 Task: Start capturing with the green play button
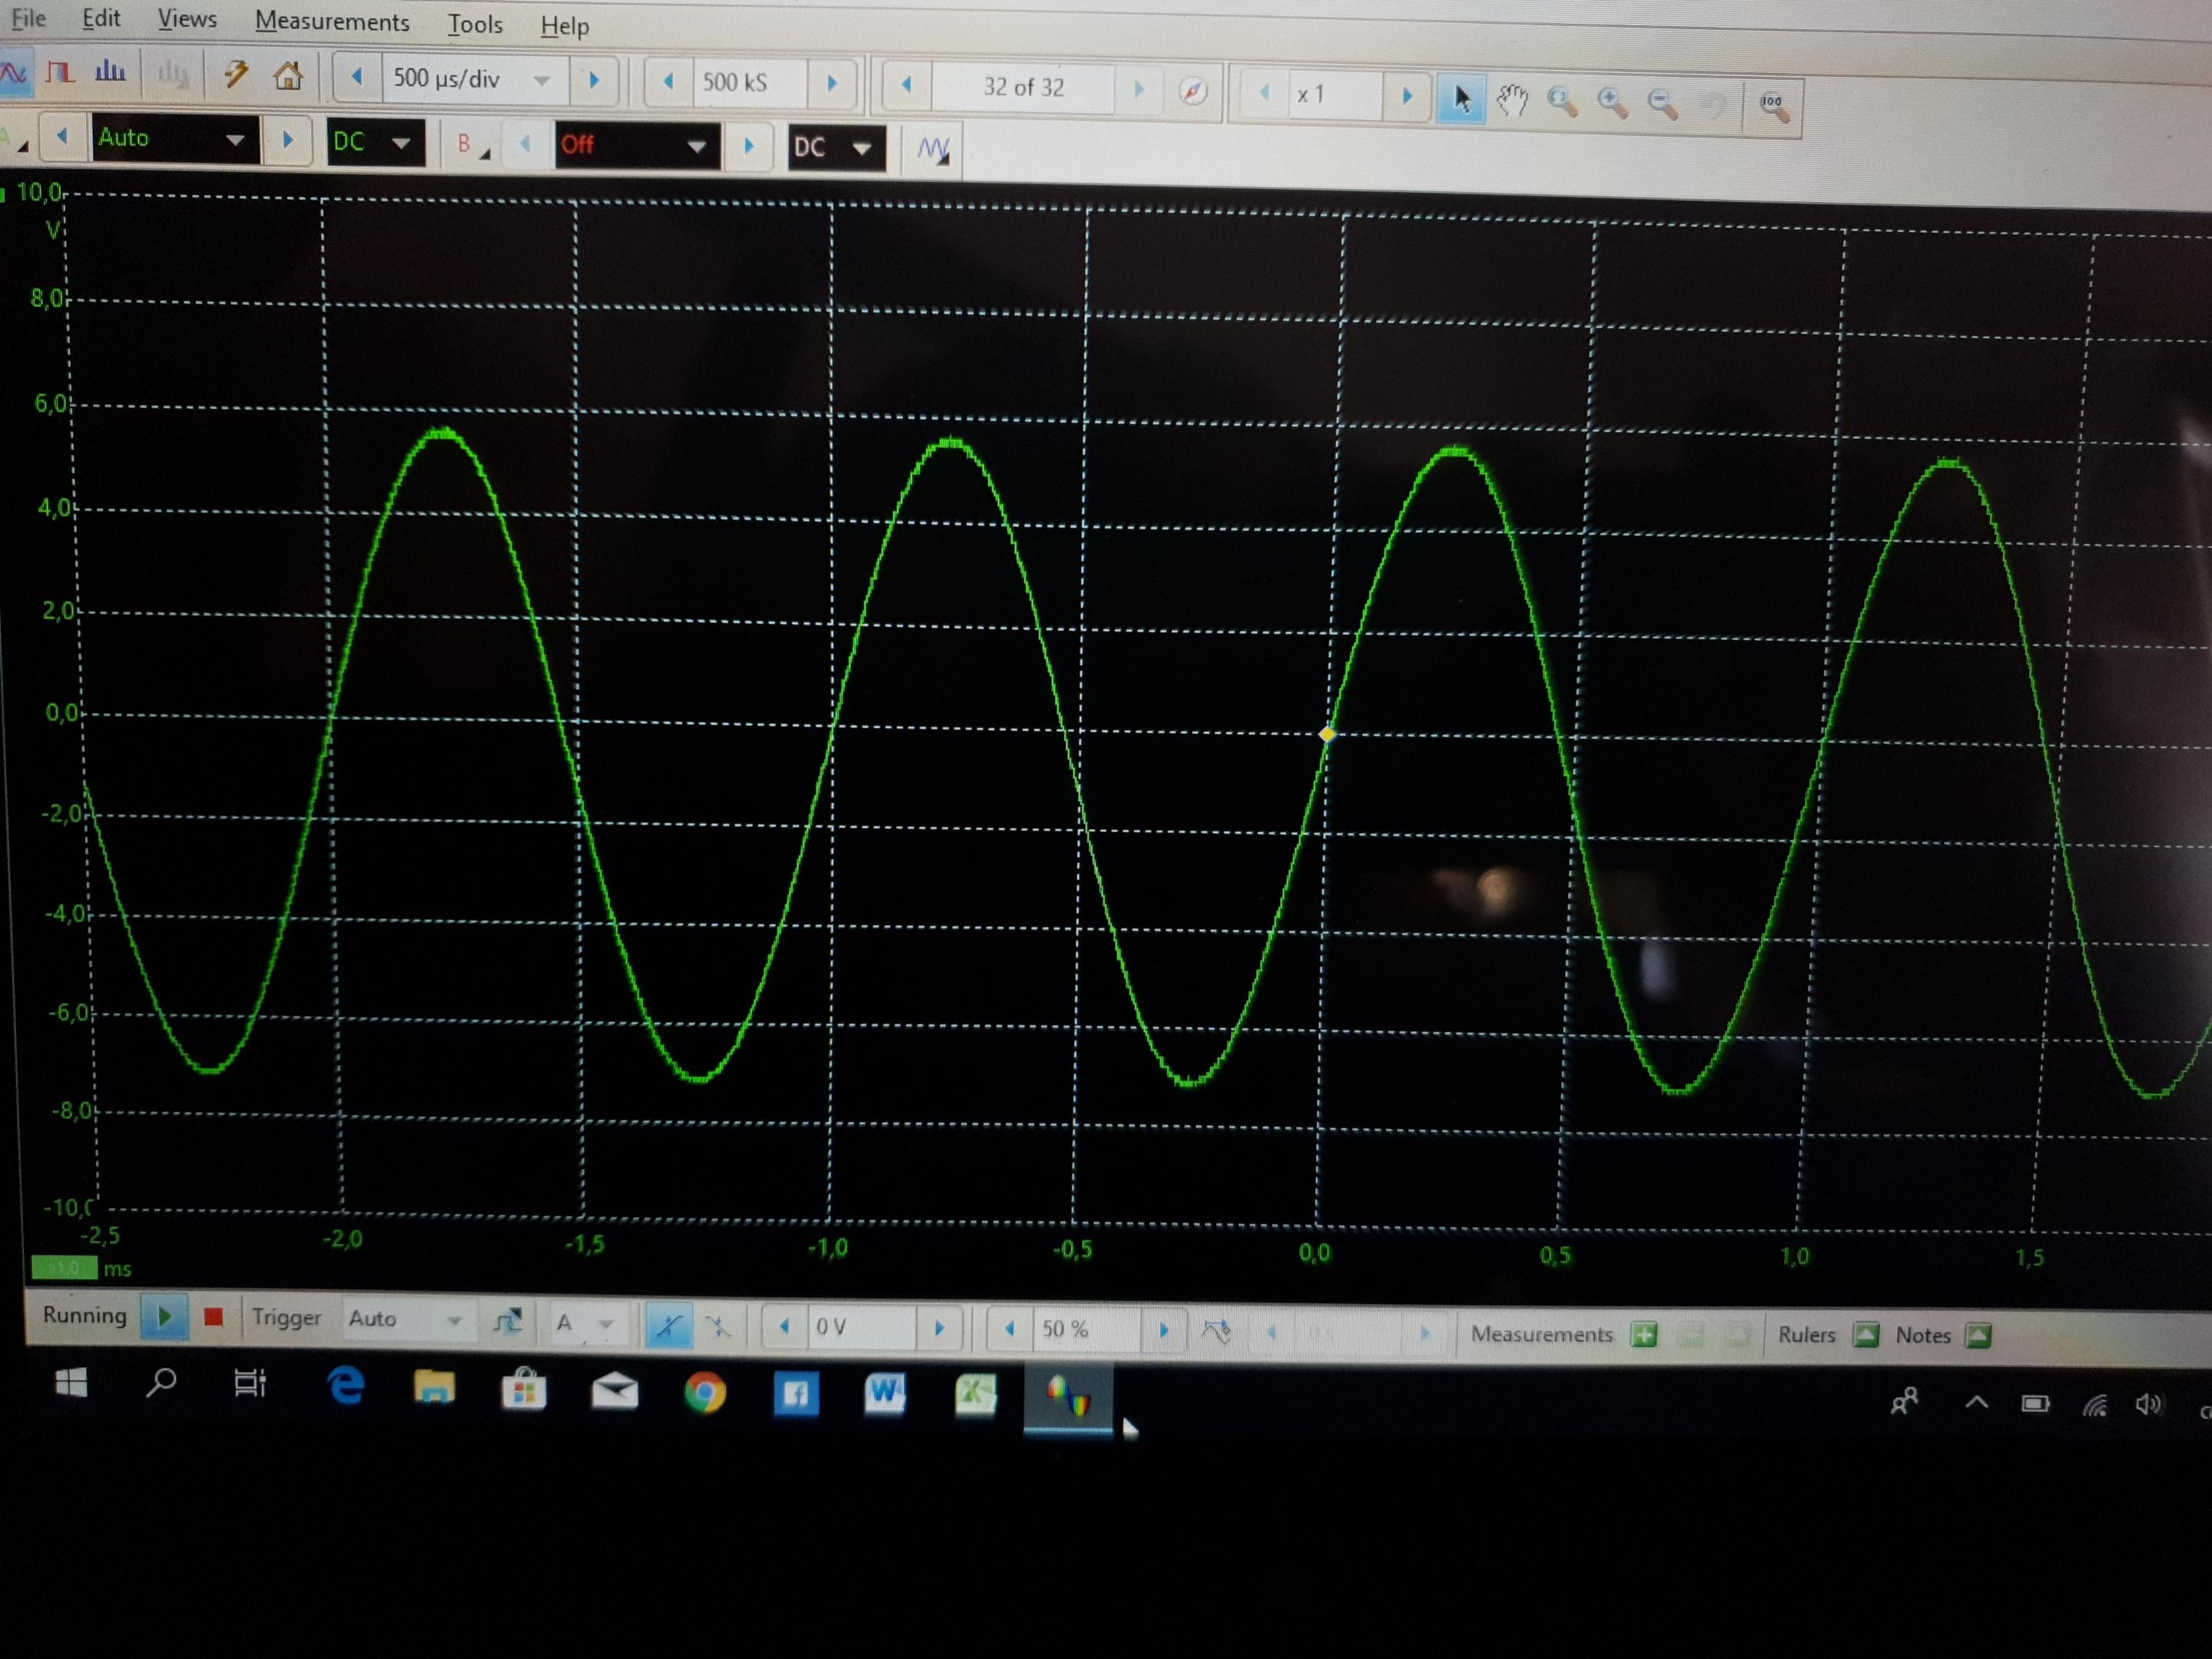[x=165, y=1317]
